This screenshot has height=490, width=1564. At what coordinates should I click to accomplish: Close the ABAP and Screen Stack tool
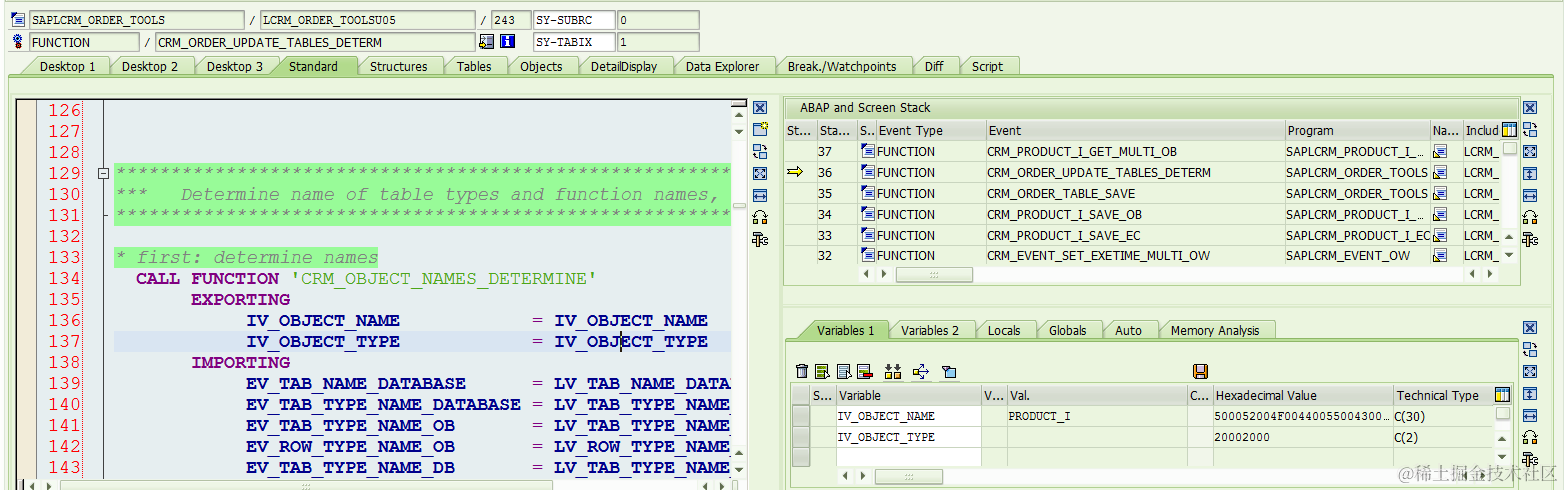[1530, 107]
